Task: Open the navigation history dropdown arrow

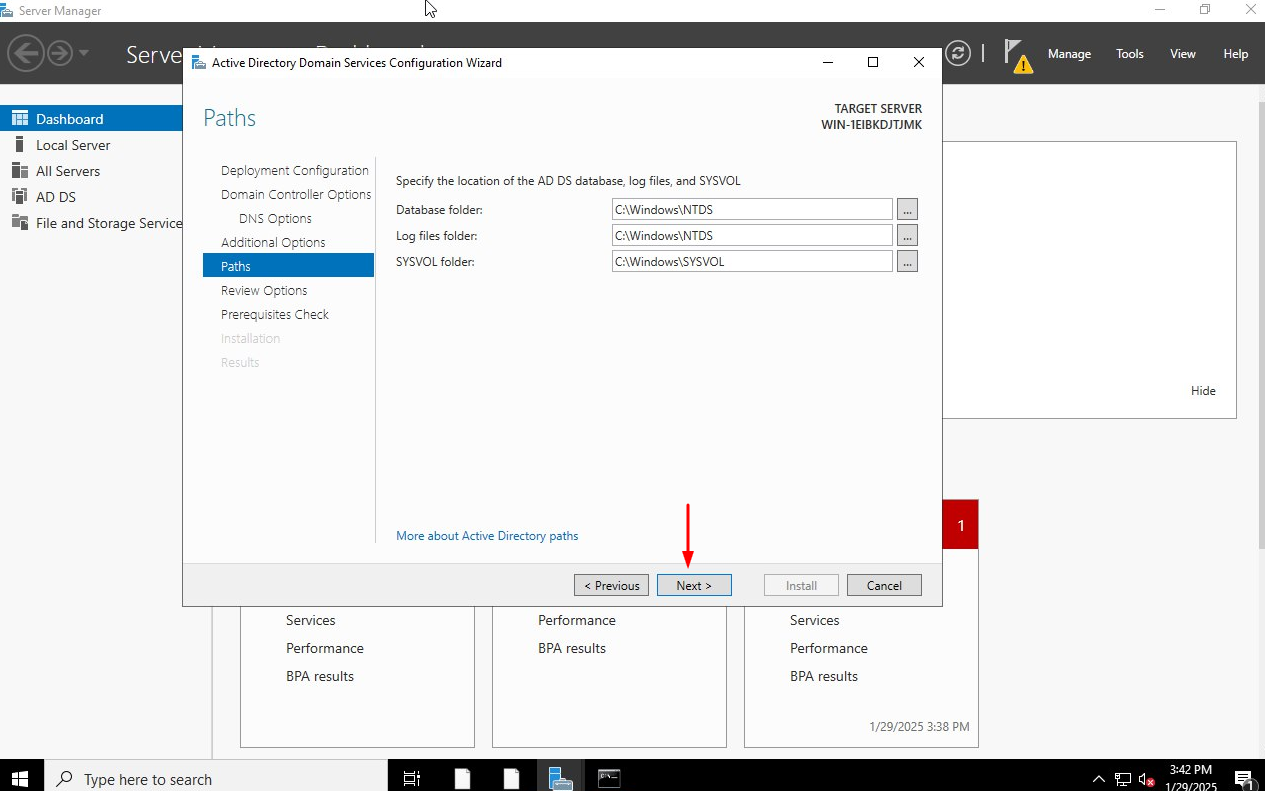Action: coord(84,52)
